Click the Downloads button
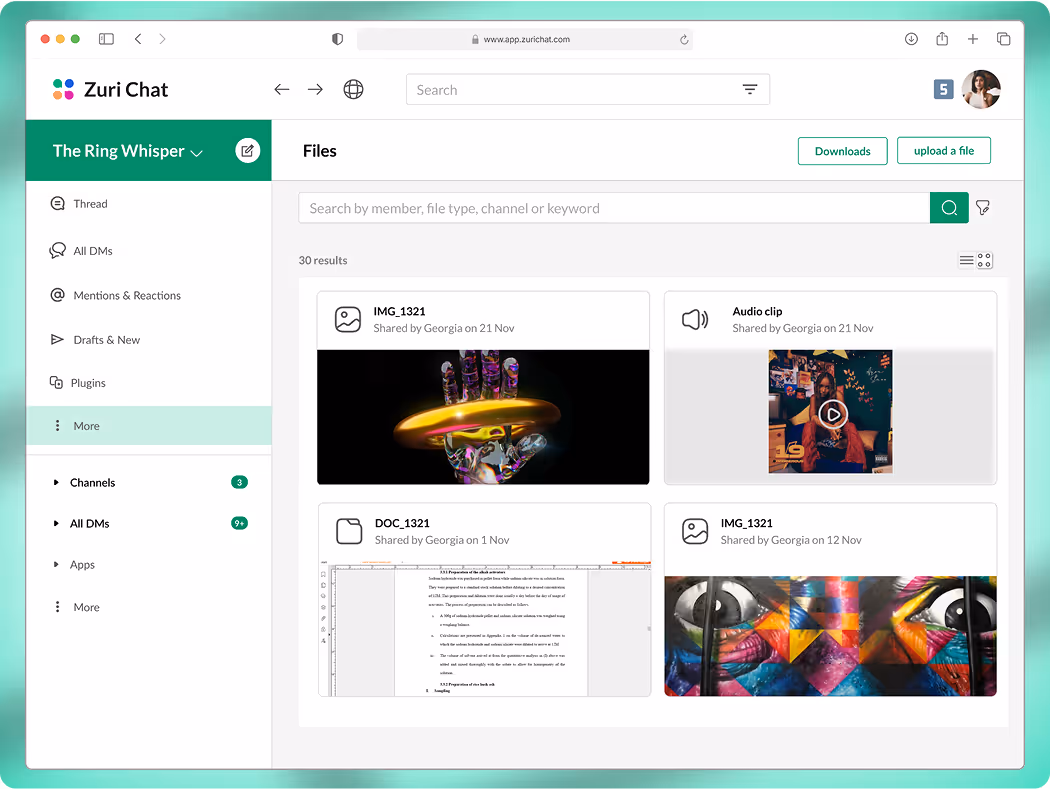 tap(842, 151)
